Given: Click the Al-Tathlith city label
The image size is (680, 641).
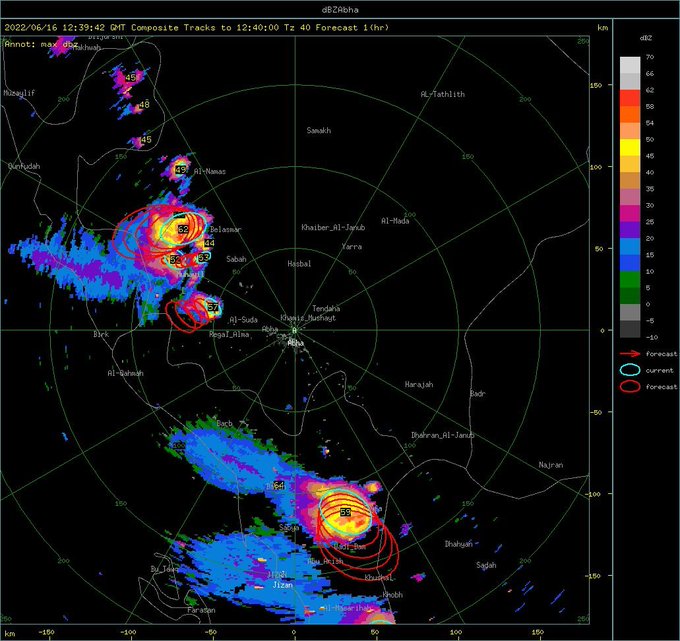Looking at the screenshot, I should tap(443, 94).
